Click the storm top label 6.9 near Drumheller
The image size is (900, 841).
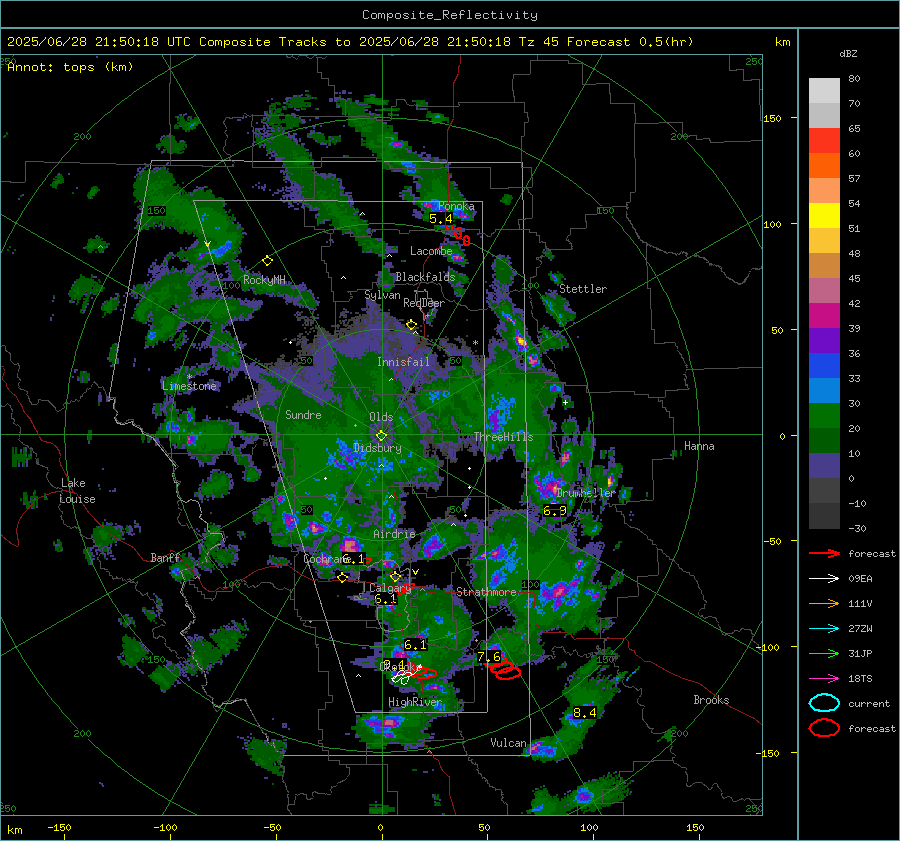(554, 510)
